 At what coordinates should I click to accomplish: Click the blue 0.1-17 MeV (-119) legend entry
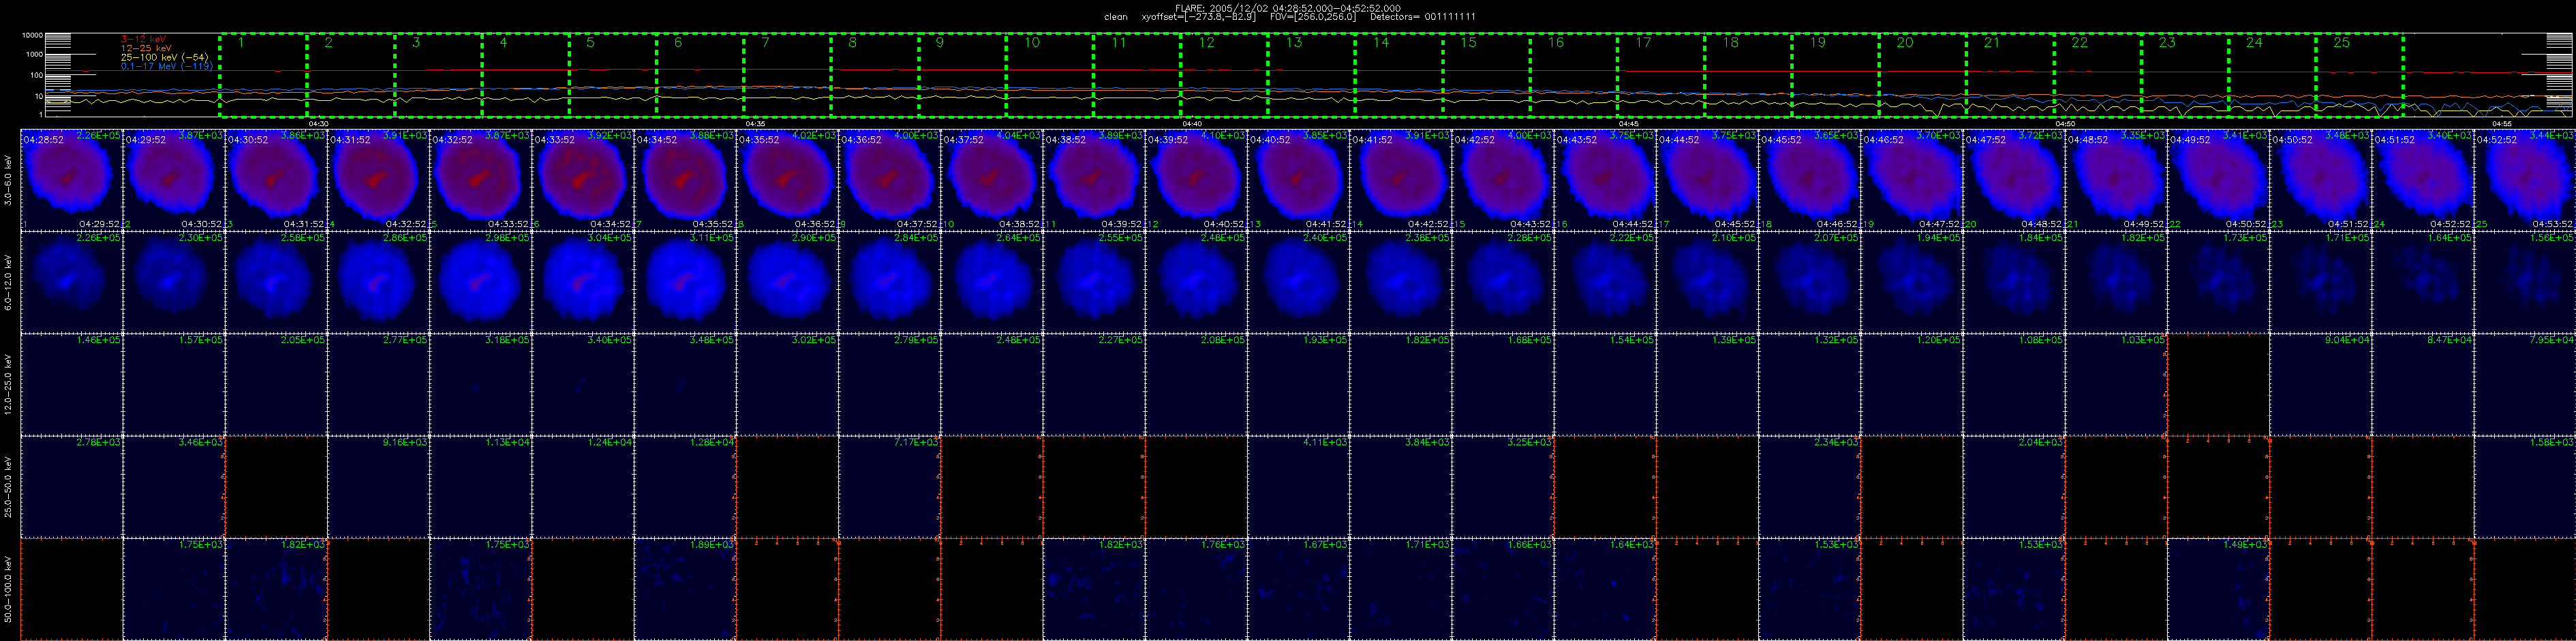pyautogui.click(x=166, y=66)
